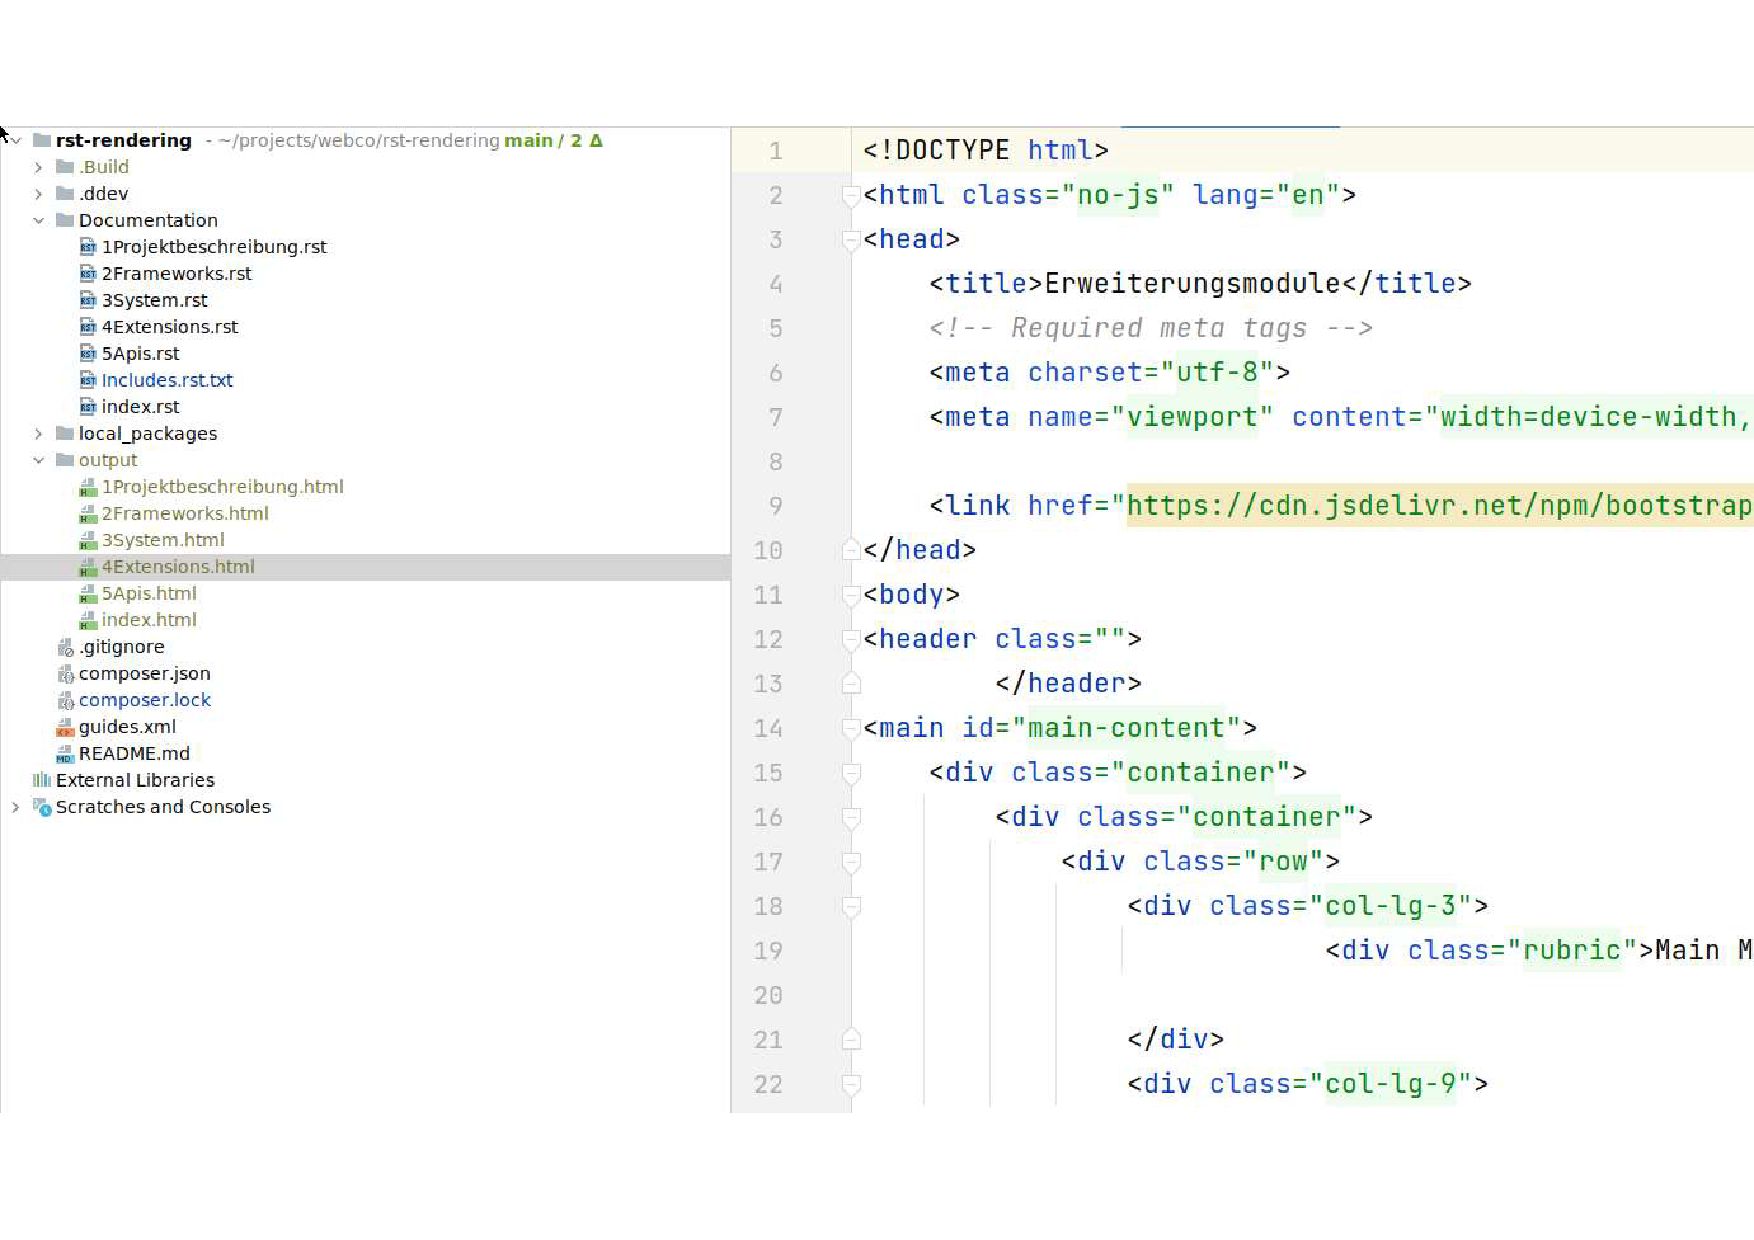Click the Scratches and Consoles icon
The image size is (1754, 1240).
coord(42,807)
